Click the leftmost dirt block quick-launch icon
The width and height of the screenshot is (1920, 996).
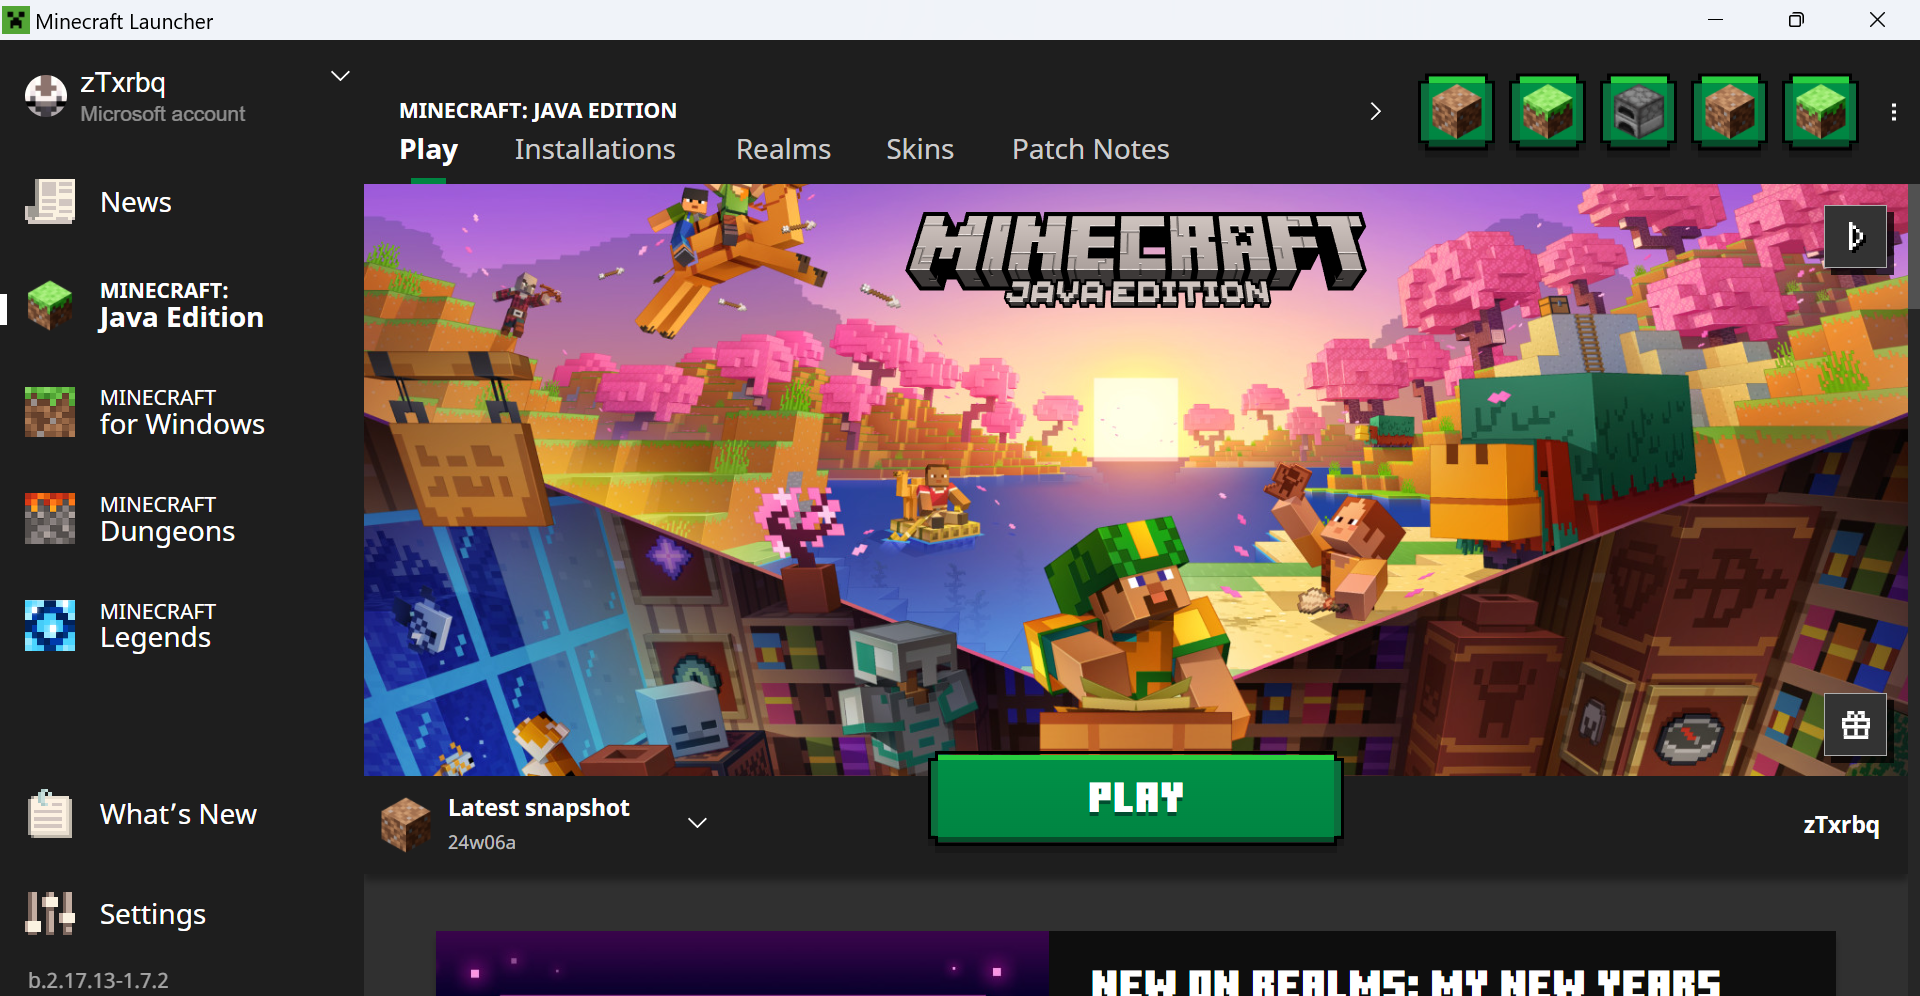[1456, 112]
